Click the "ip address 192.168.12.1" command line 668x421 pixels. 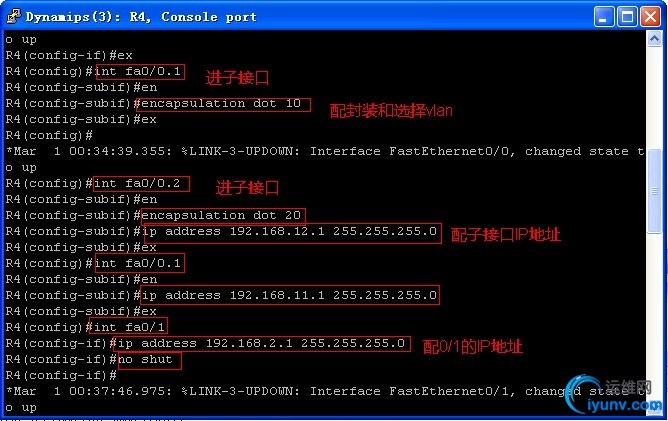(x=290, y=232)
